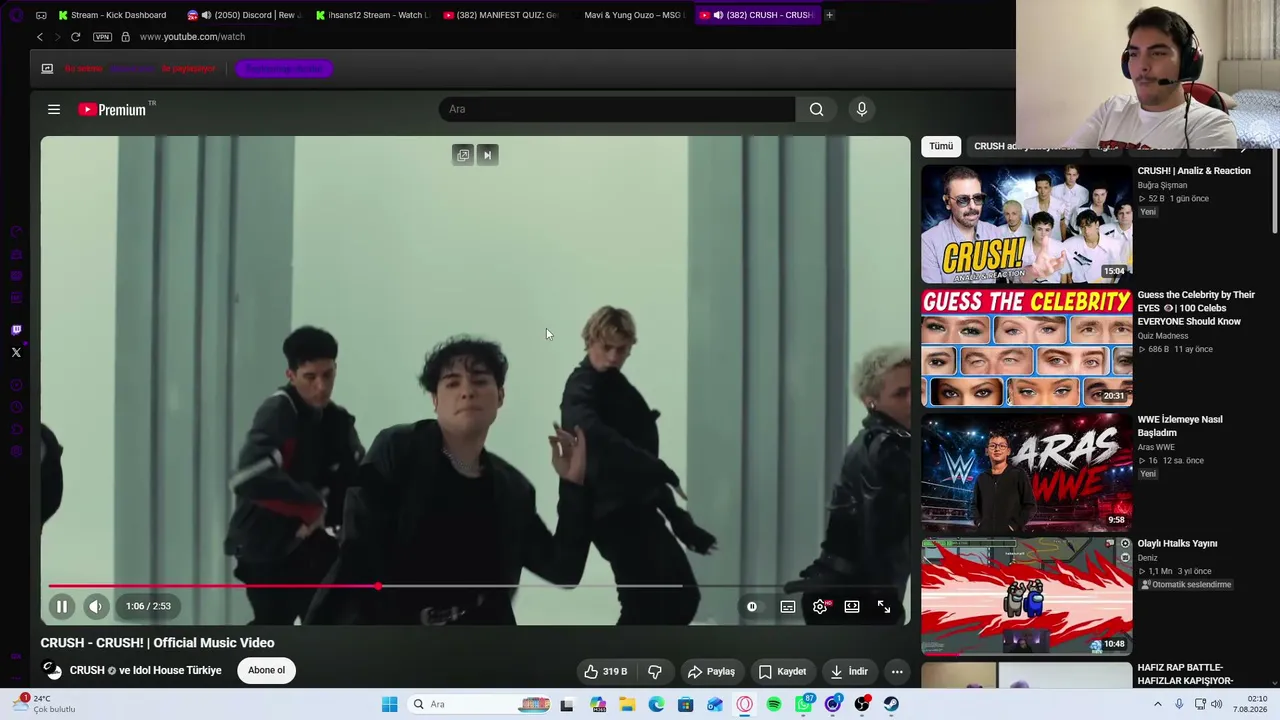The height and width of the screenshot is (720, 1280).
Task: Open Microsoft Edge from taskbar
Action: [656, 704]
